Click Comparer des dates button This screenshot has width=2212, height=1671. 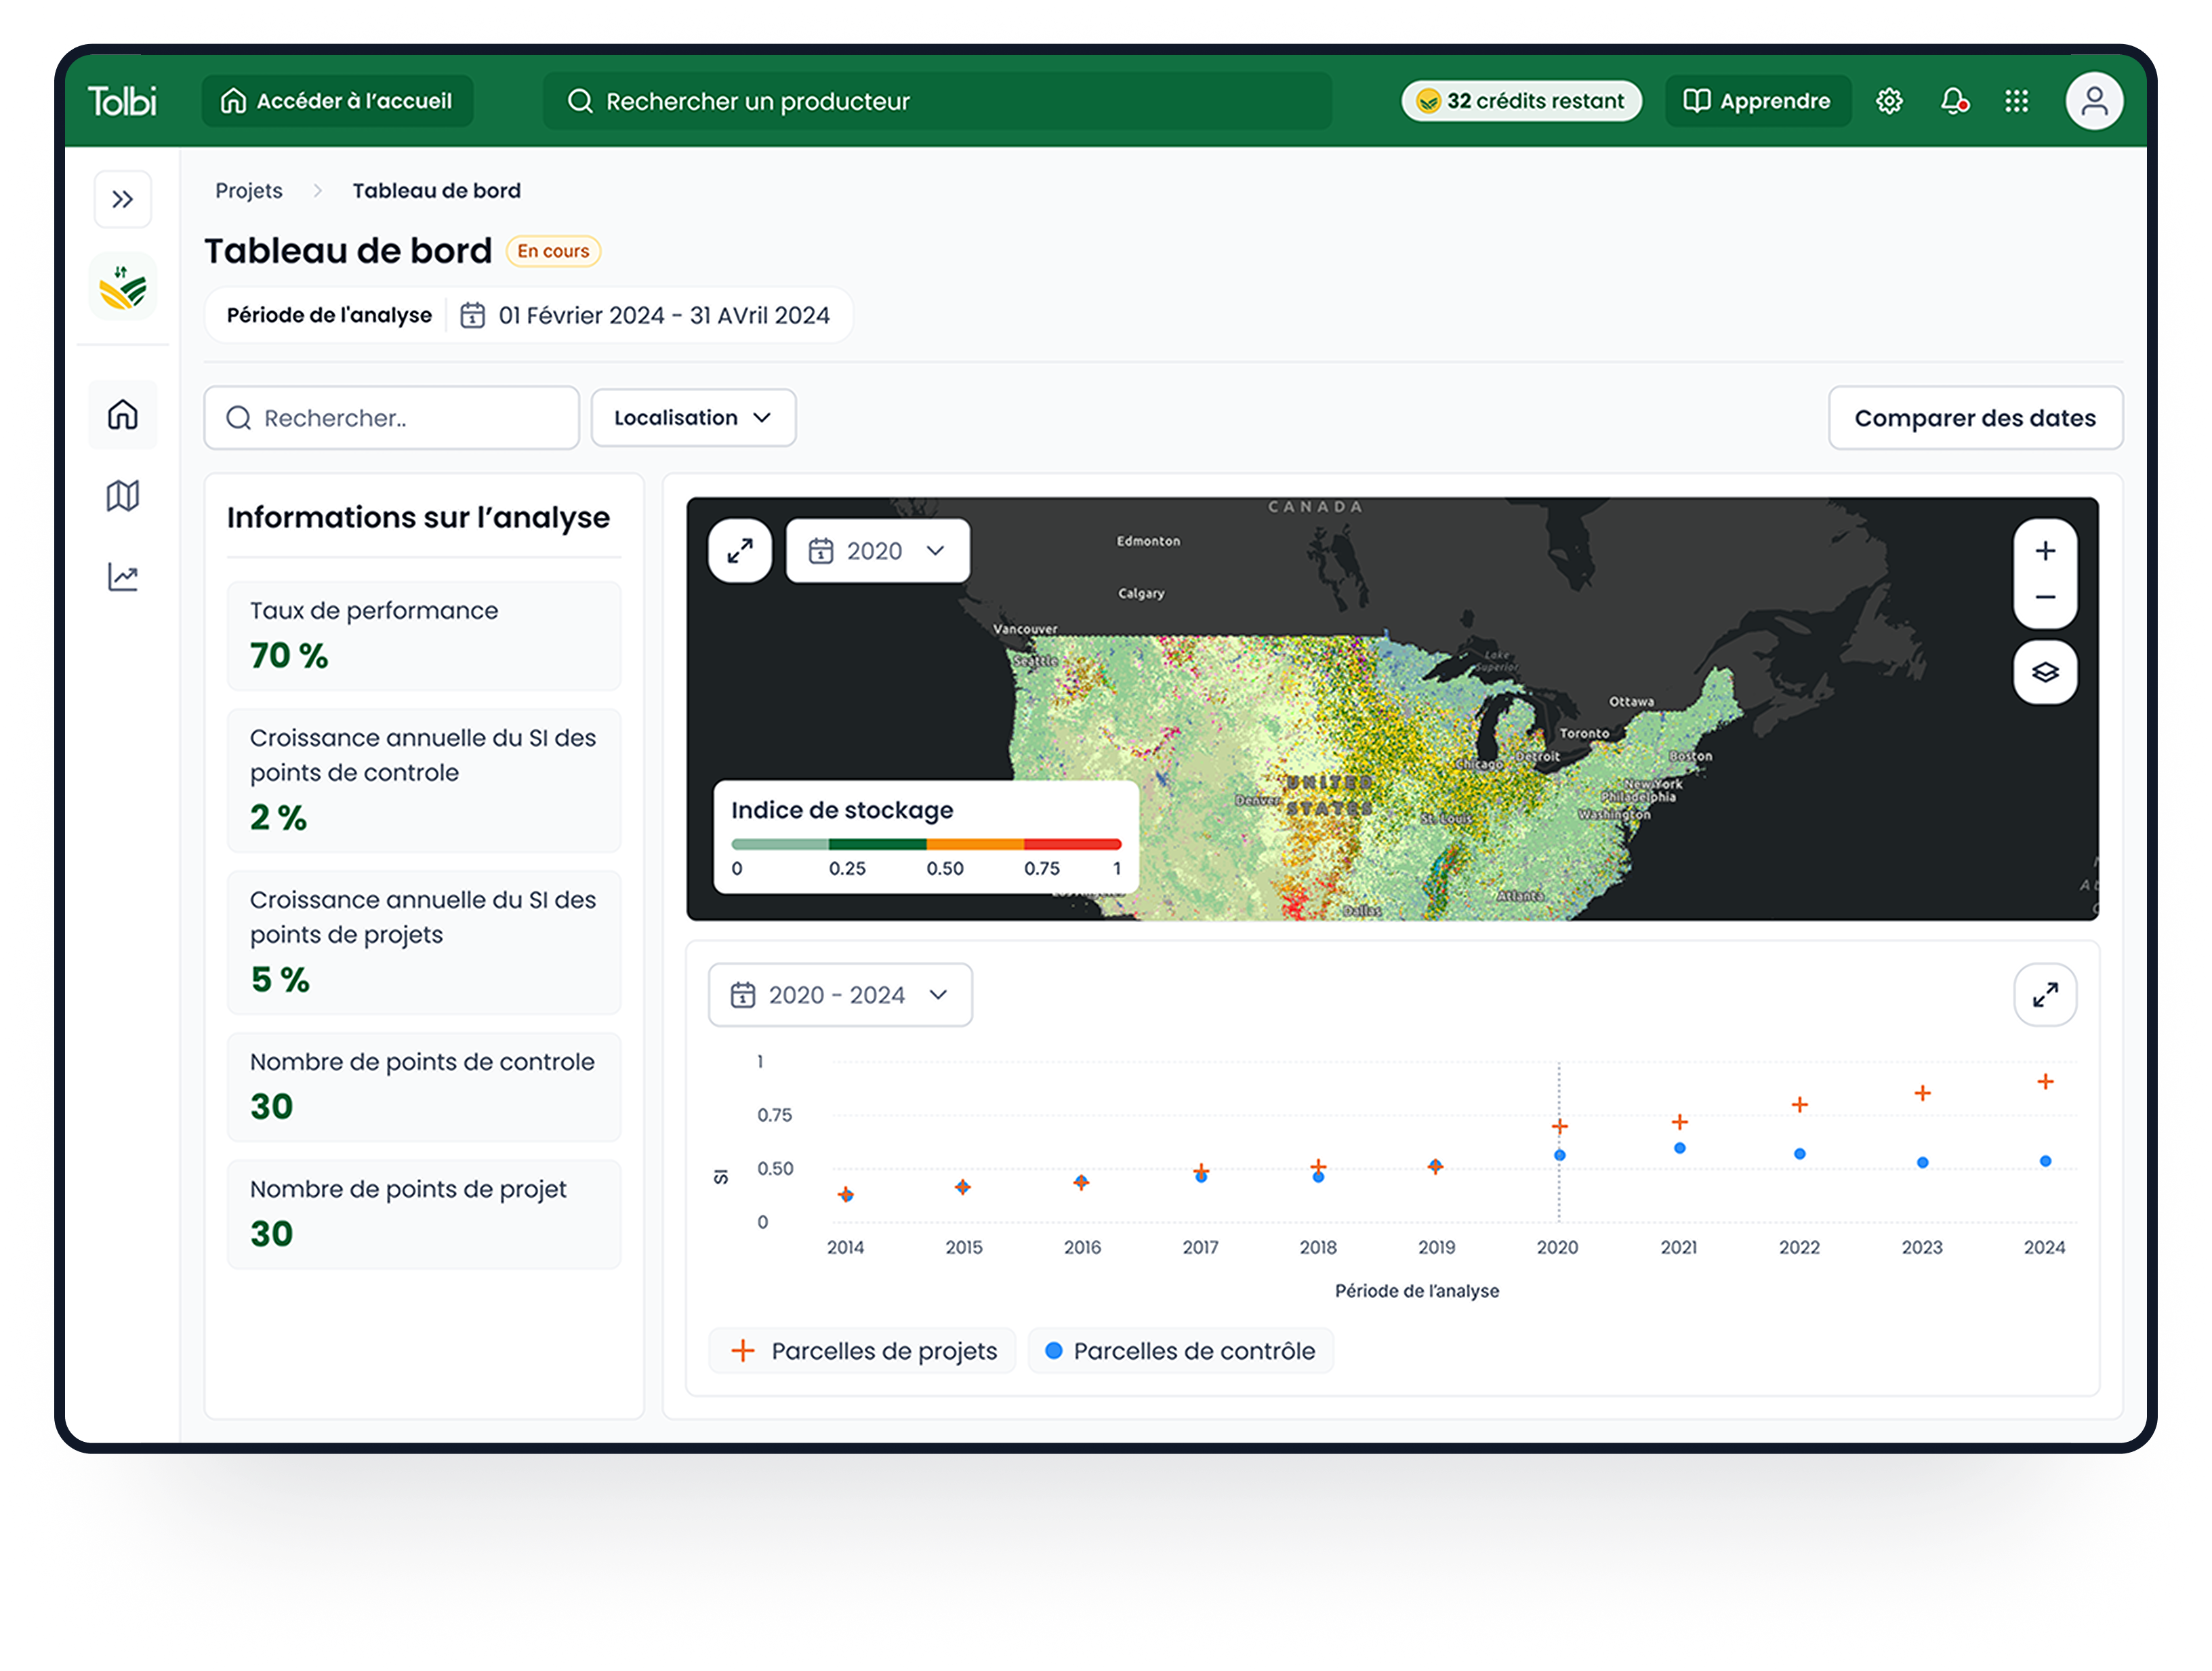[1975, 418]
